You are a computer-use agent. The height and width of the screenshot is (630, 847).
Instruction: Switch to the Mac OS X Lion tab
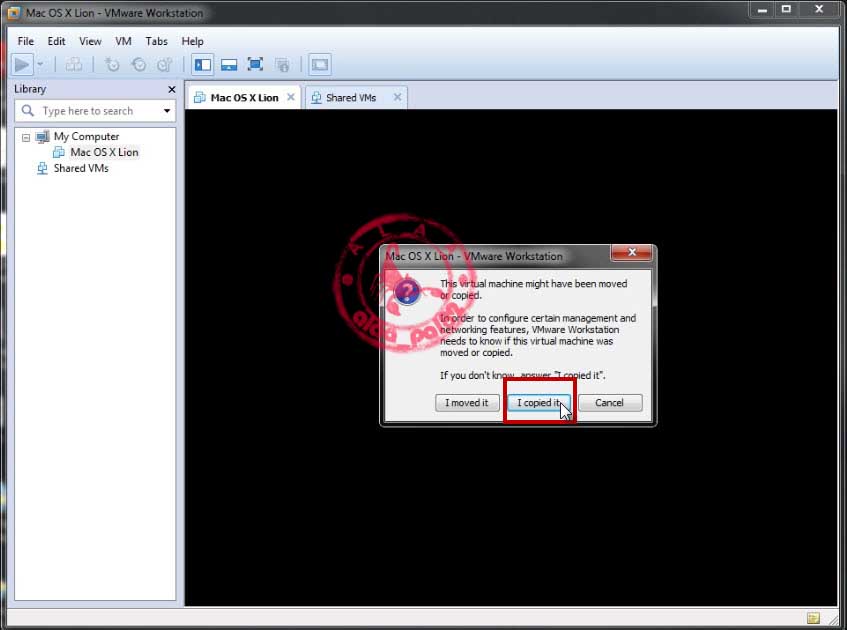(x=244, y=98)
